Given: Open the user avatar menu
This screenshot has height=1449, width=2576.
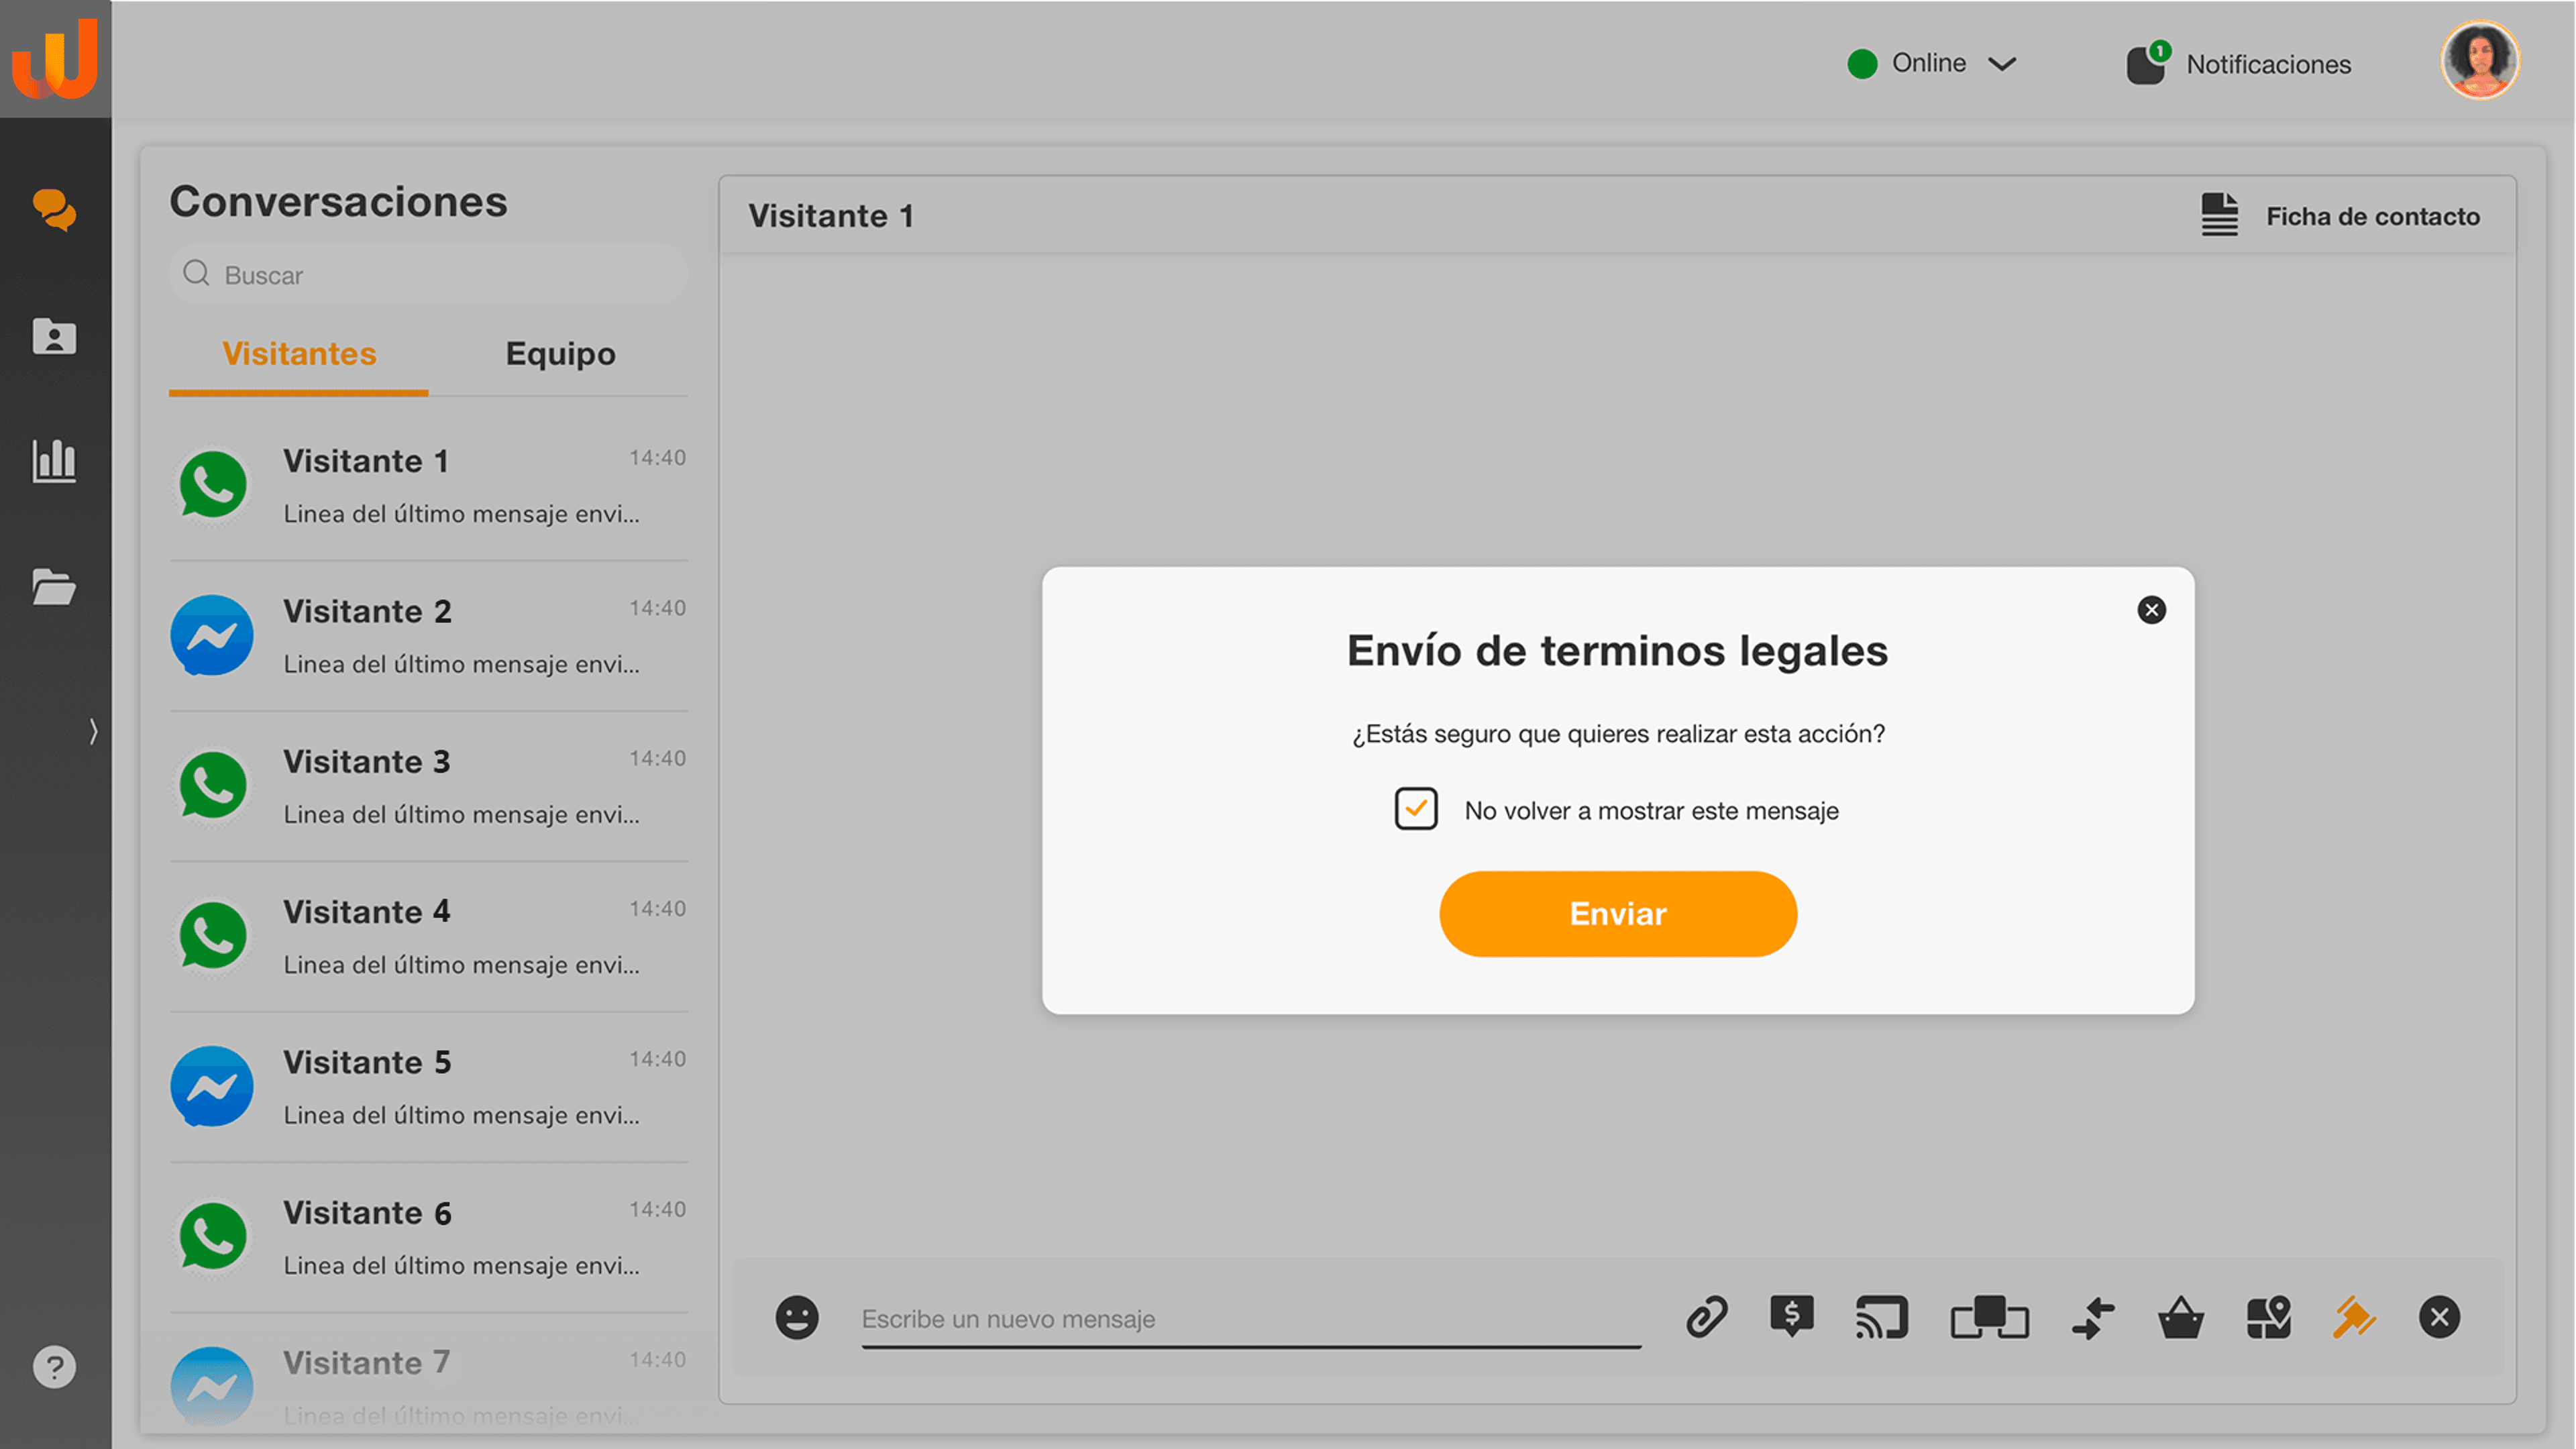Looking at the screenshot, I should 2480,60.
